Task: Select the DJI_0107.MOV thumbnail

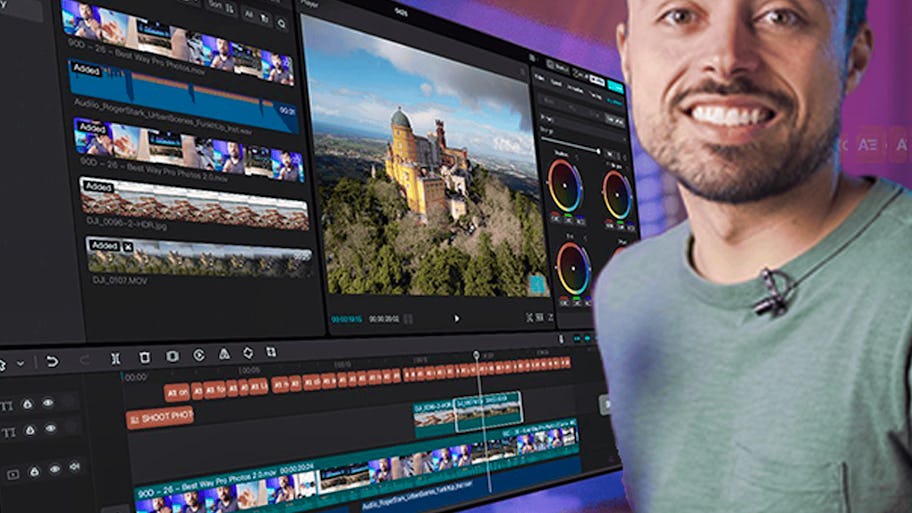Action: click(x=200, y=256)
